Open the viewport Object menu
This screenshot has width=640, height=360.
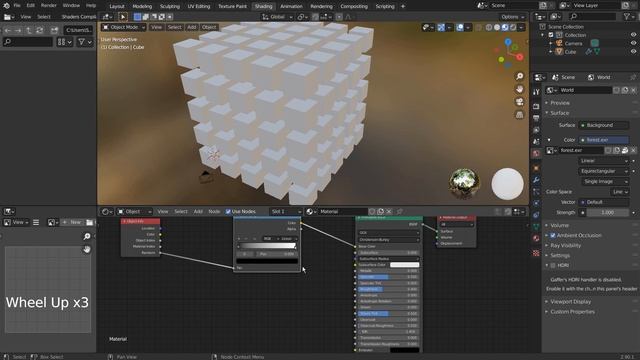click(209, 27)
